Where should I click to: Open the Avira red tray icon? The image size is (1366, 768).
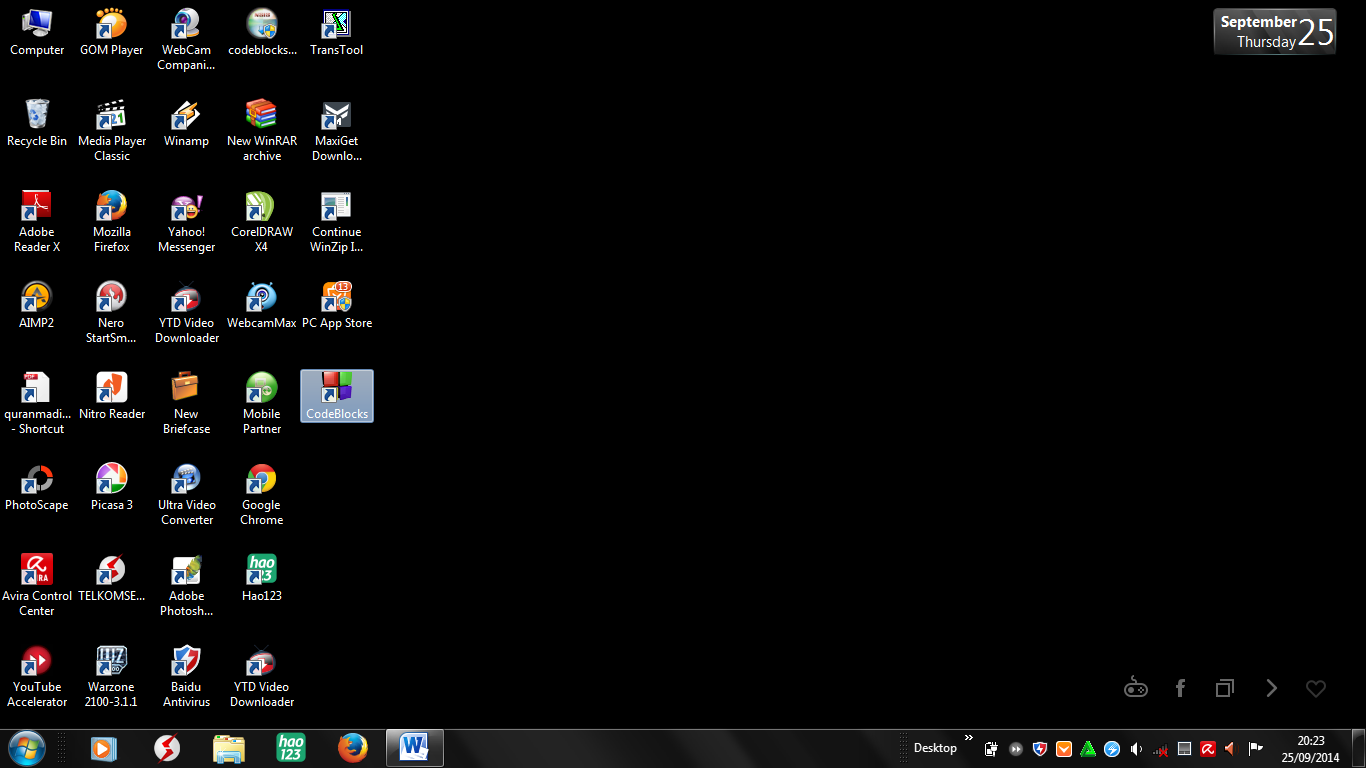[1208, 748]
